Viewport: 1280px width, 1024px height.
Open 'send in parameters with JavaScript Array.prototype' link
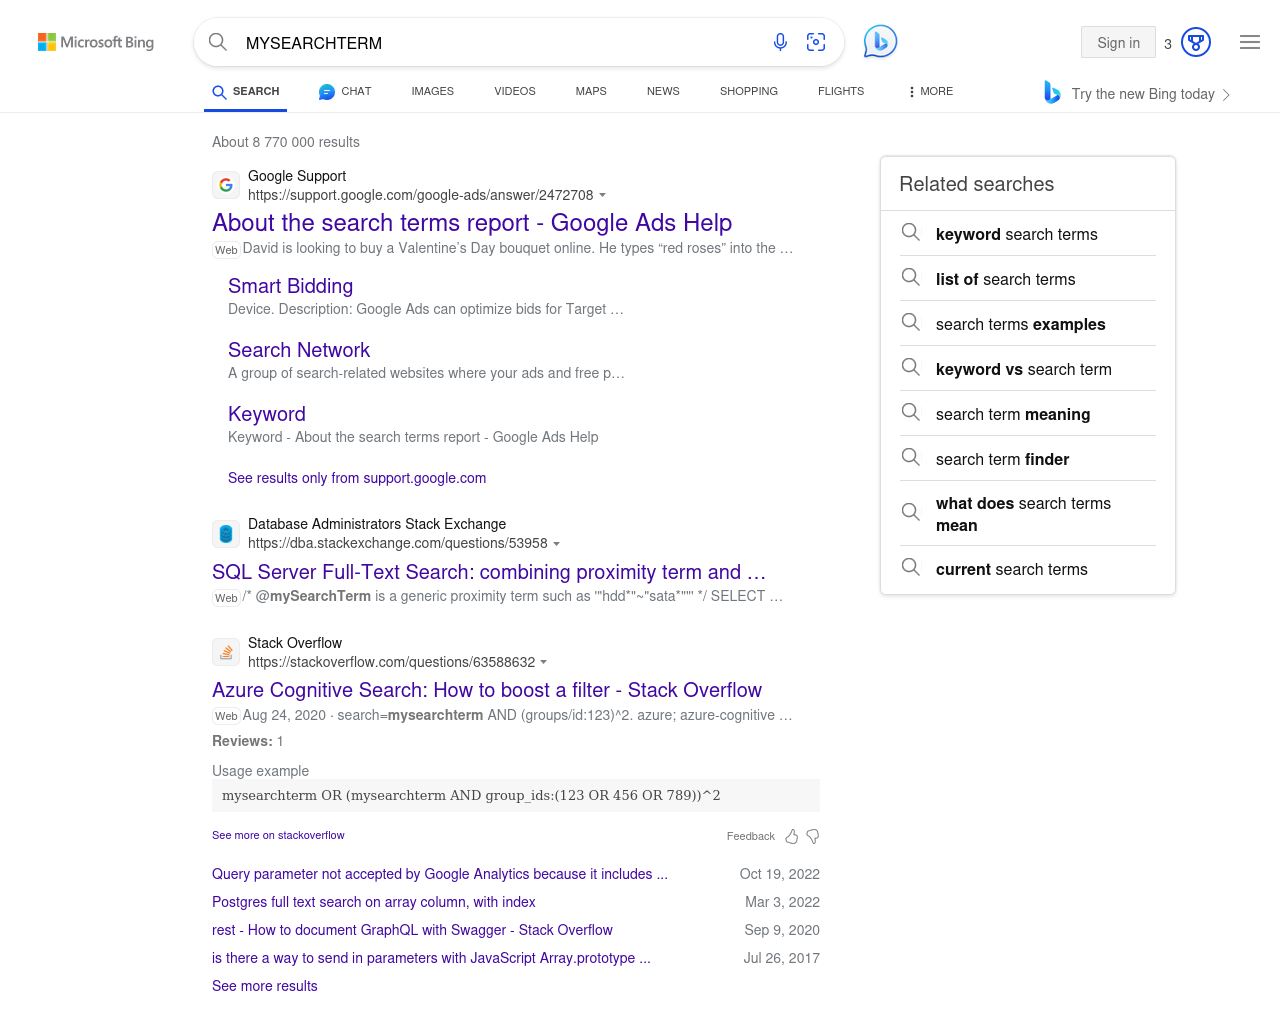pos(431,958)
